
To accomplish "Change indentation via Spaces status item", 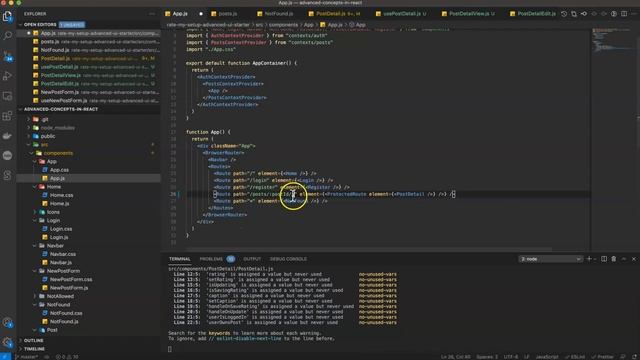I will click(x=487, y=357).
